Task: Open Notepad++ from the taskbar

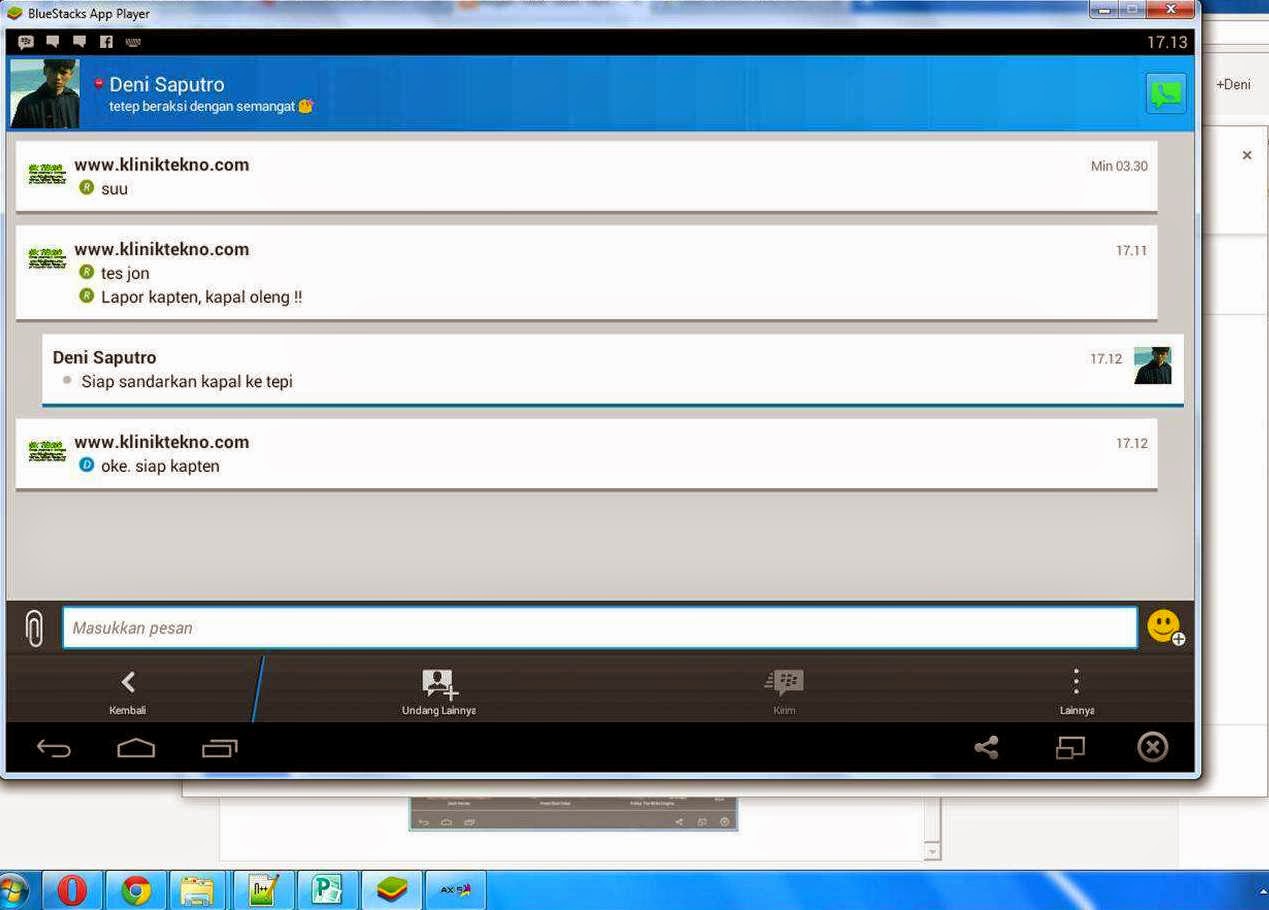Action: pyautogui.click(x=264, y=890)
